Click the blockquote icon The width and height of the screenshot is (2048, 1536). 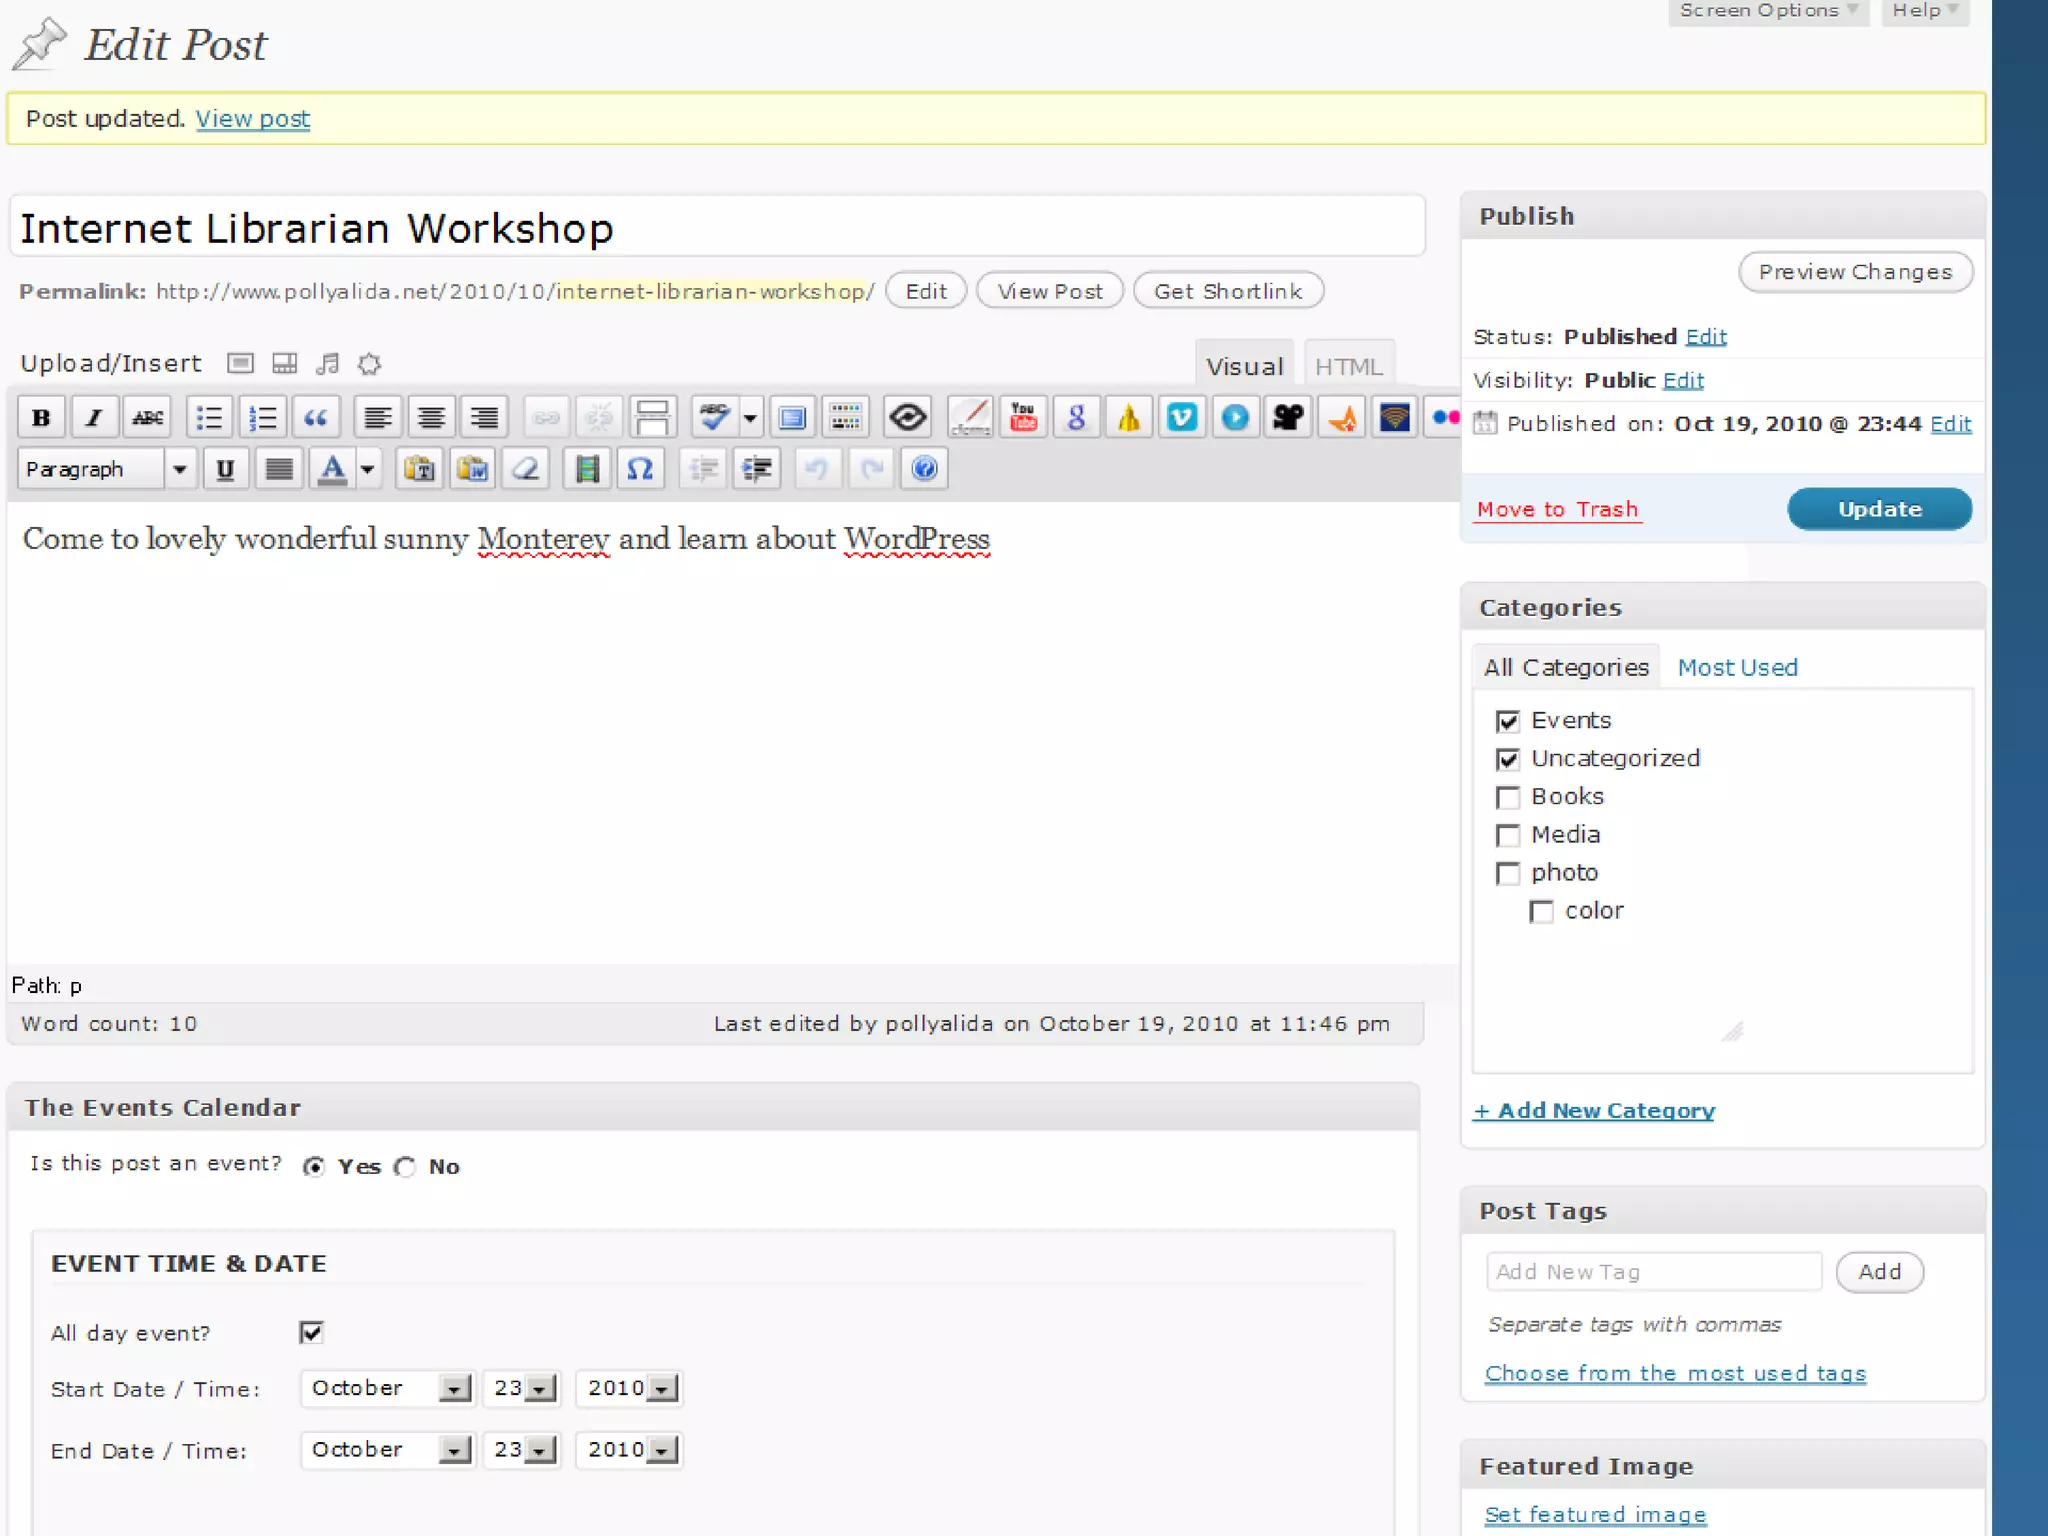click(x=316, y=417)
